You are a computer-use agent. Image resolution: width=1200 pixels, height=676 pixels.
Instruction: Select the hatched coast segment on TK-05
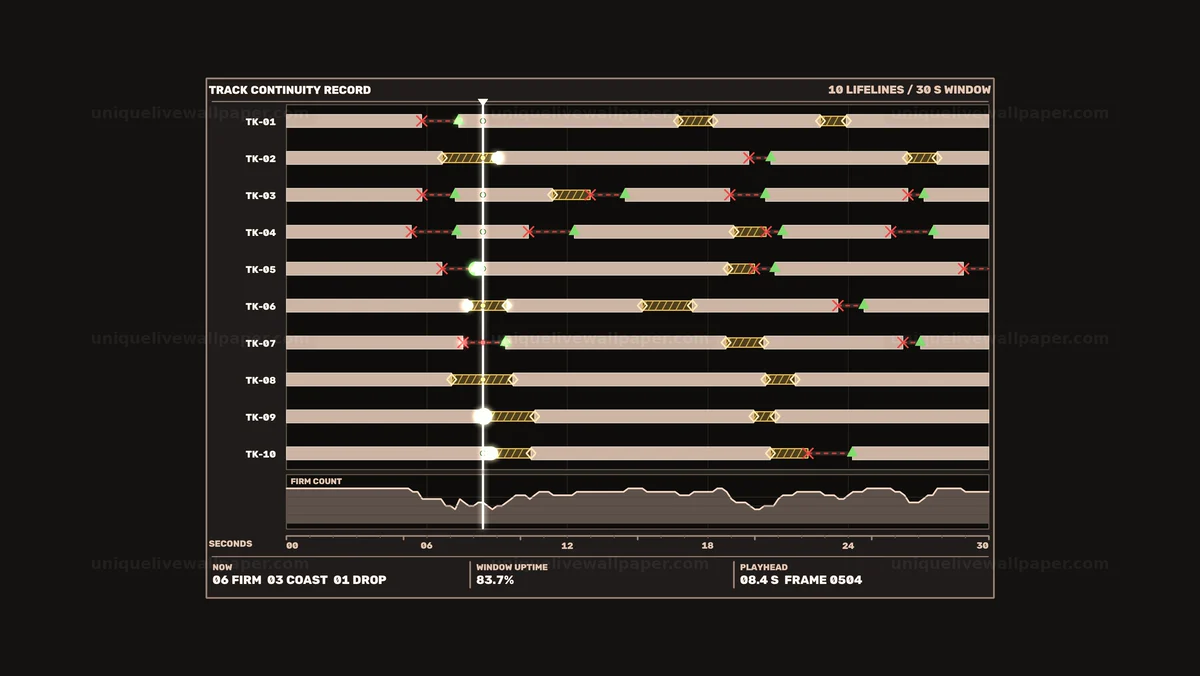tap(742, 269)
